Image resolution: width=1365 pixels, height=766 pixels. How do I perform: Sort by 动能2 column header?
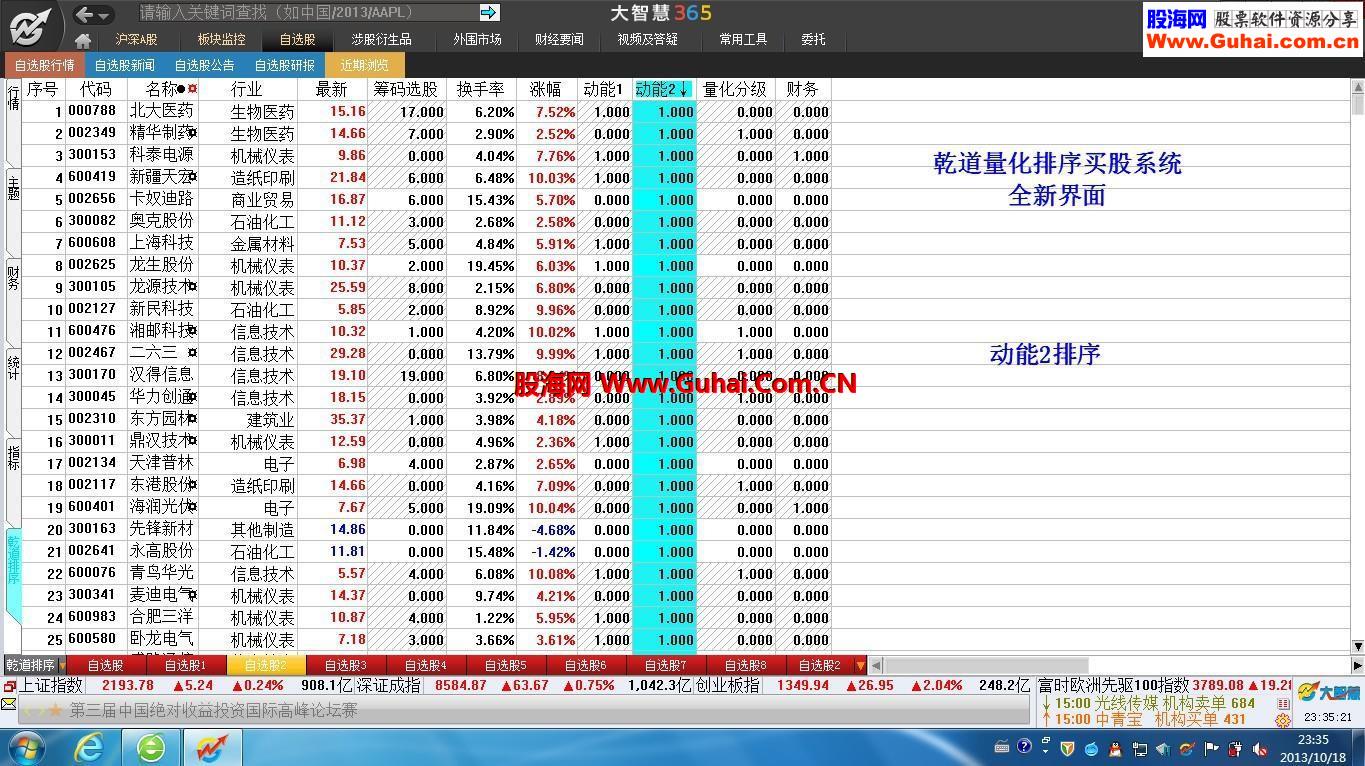(664, 89)
